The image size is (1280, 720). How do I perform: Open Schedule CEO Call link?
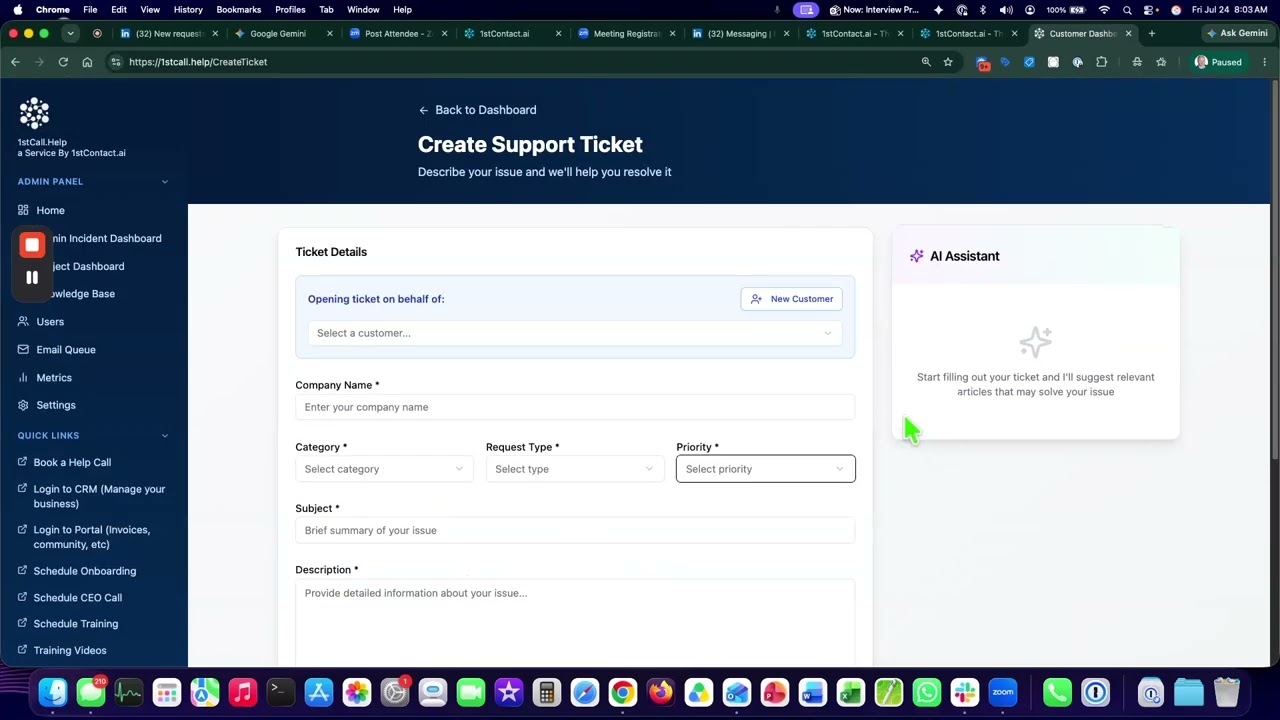pos(78,598)
